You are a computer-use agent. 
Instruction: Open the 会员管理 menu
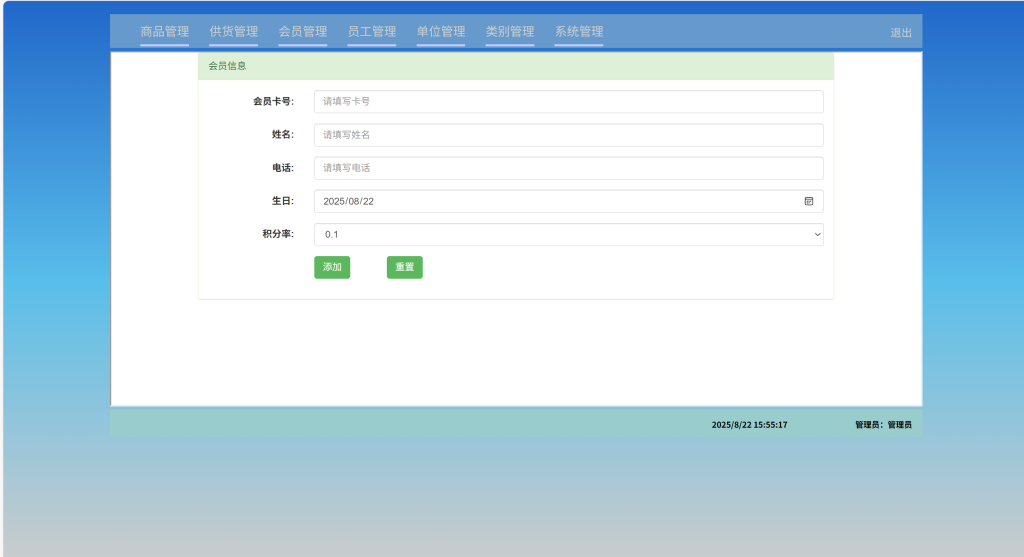click(303, 31)
